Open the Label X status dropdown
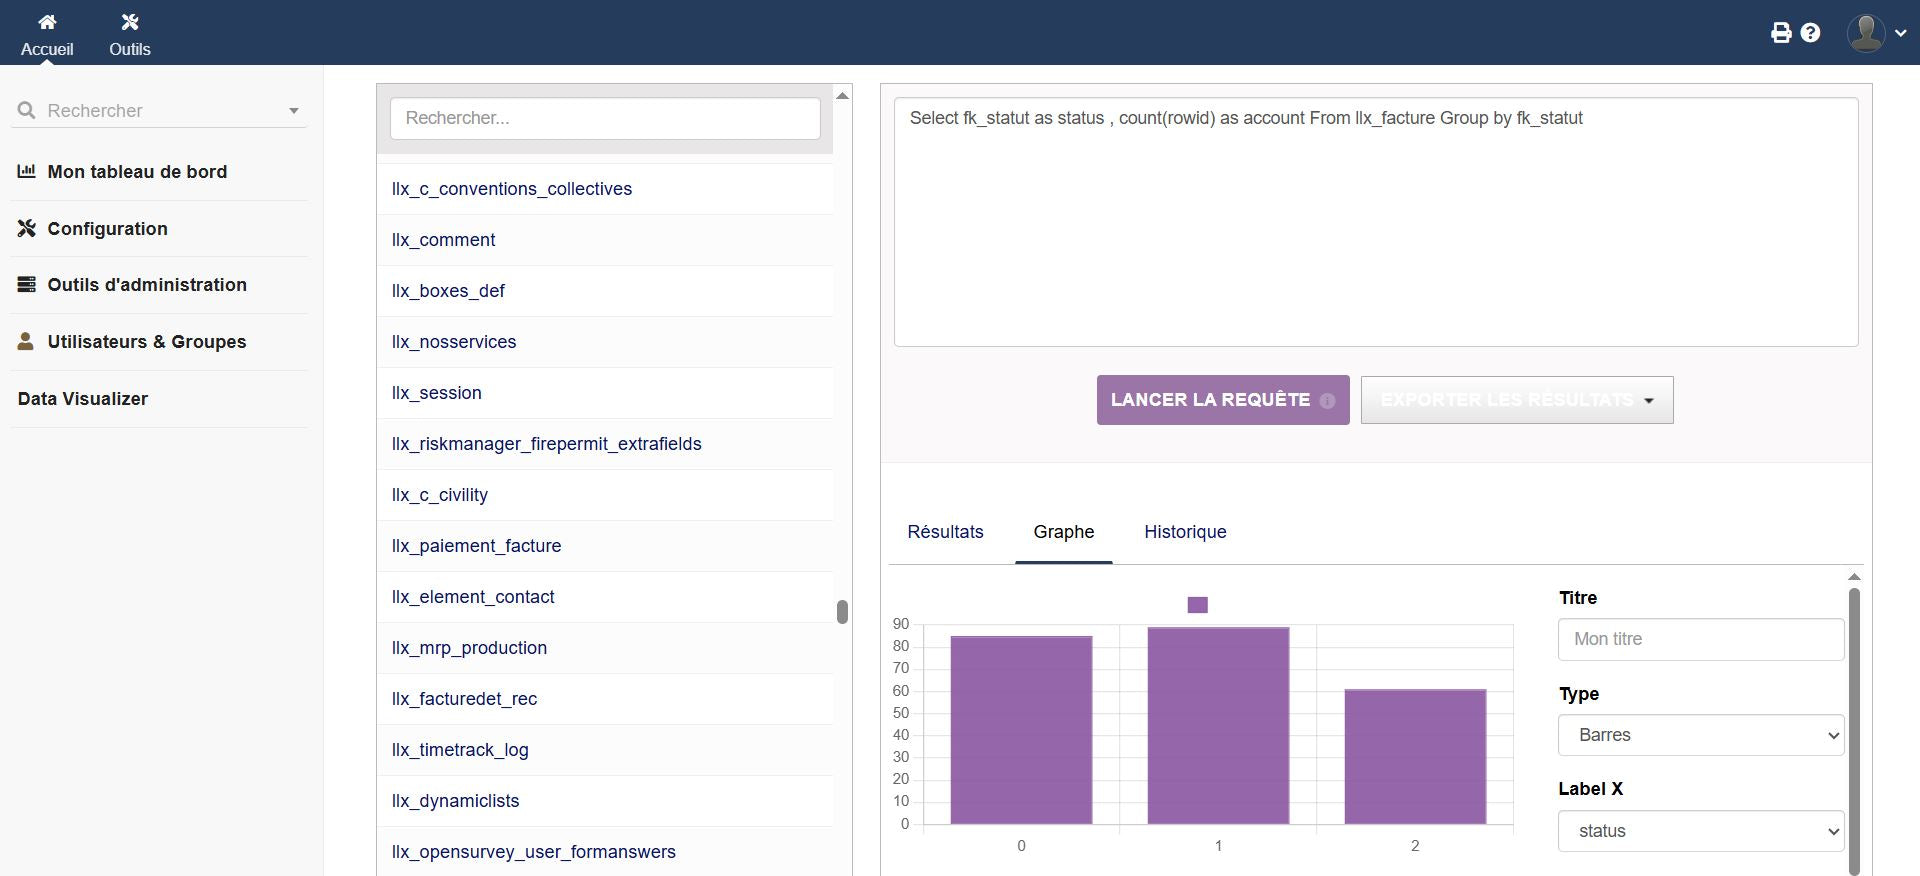Image resolution: width=1920 pixels, height=876 pixels. [x=1700, y=831]
